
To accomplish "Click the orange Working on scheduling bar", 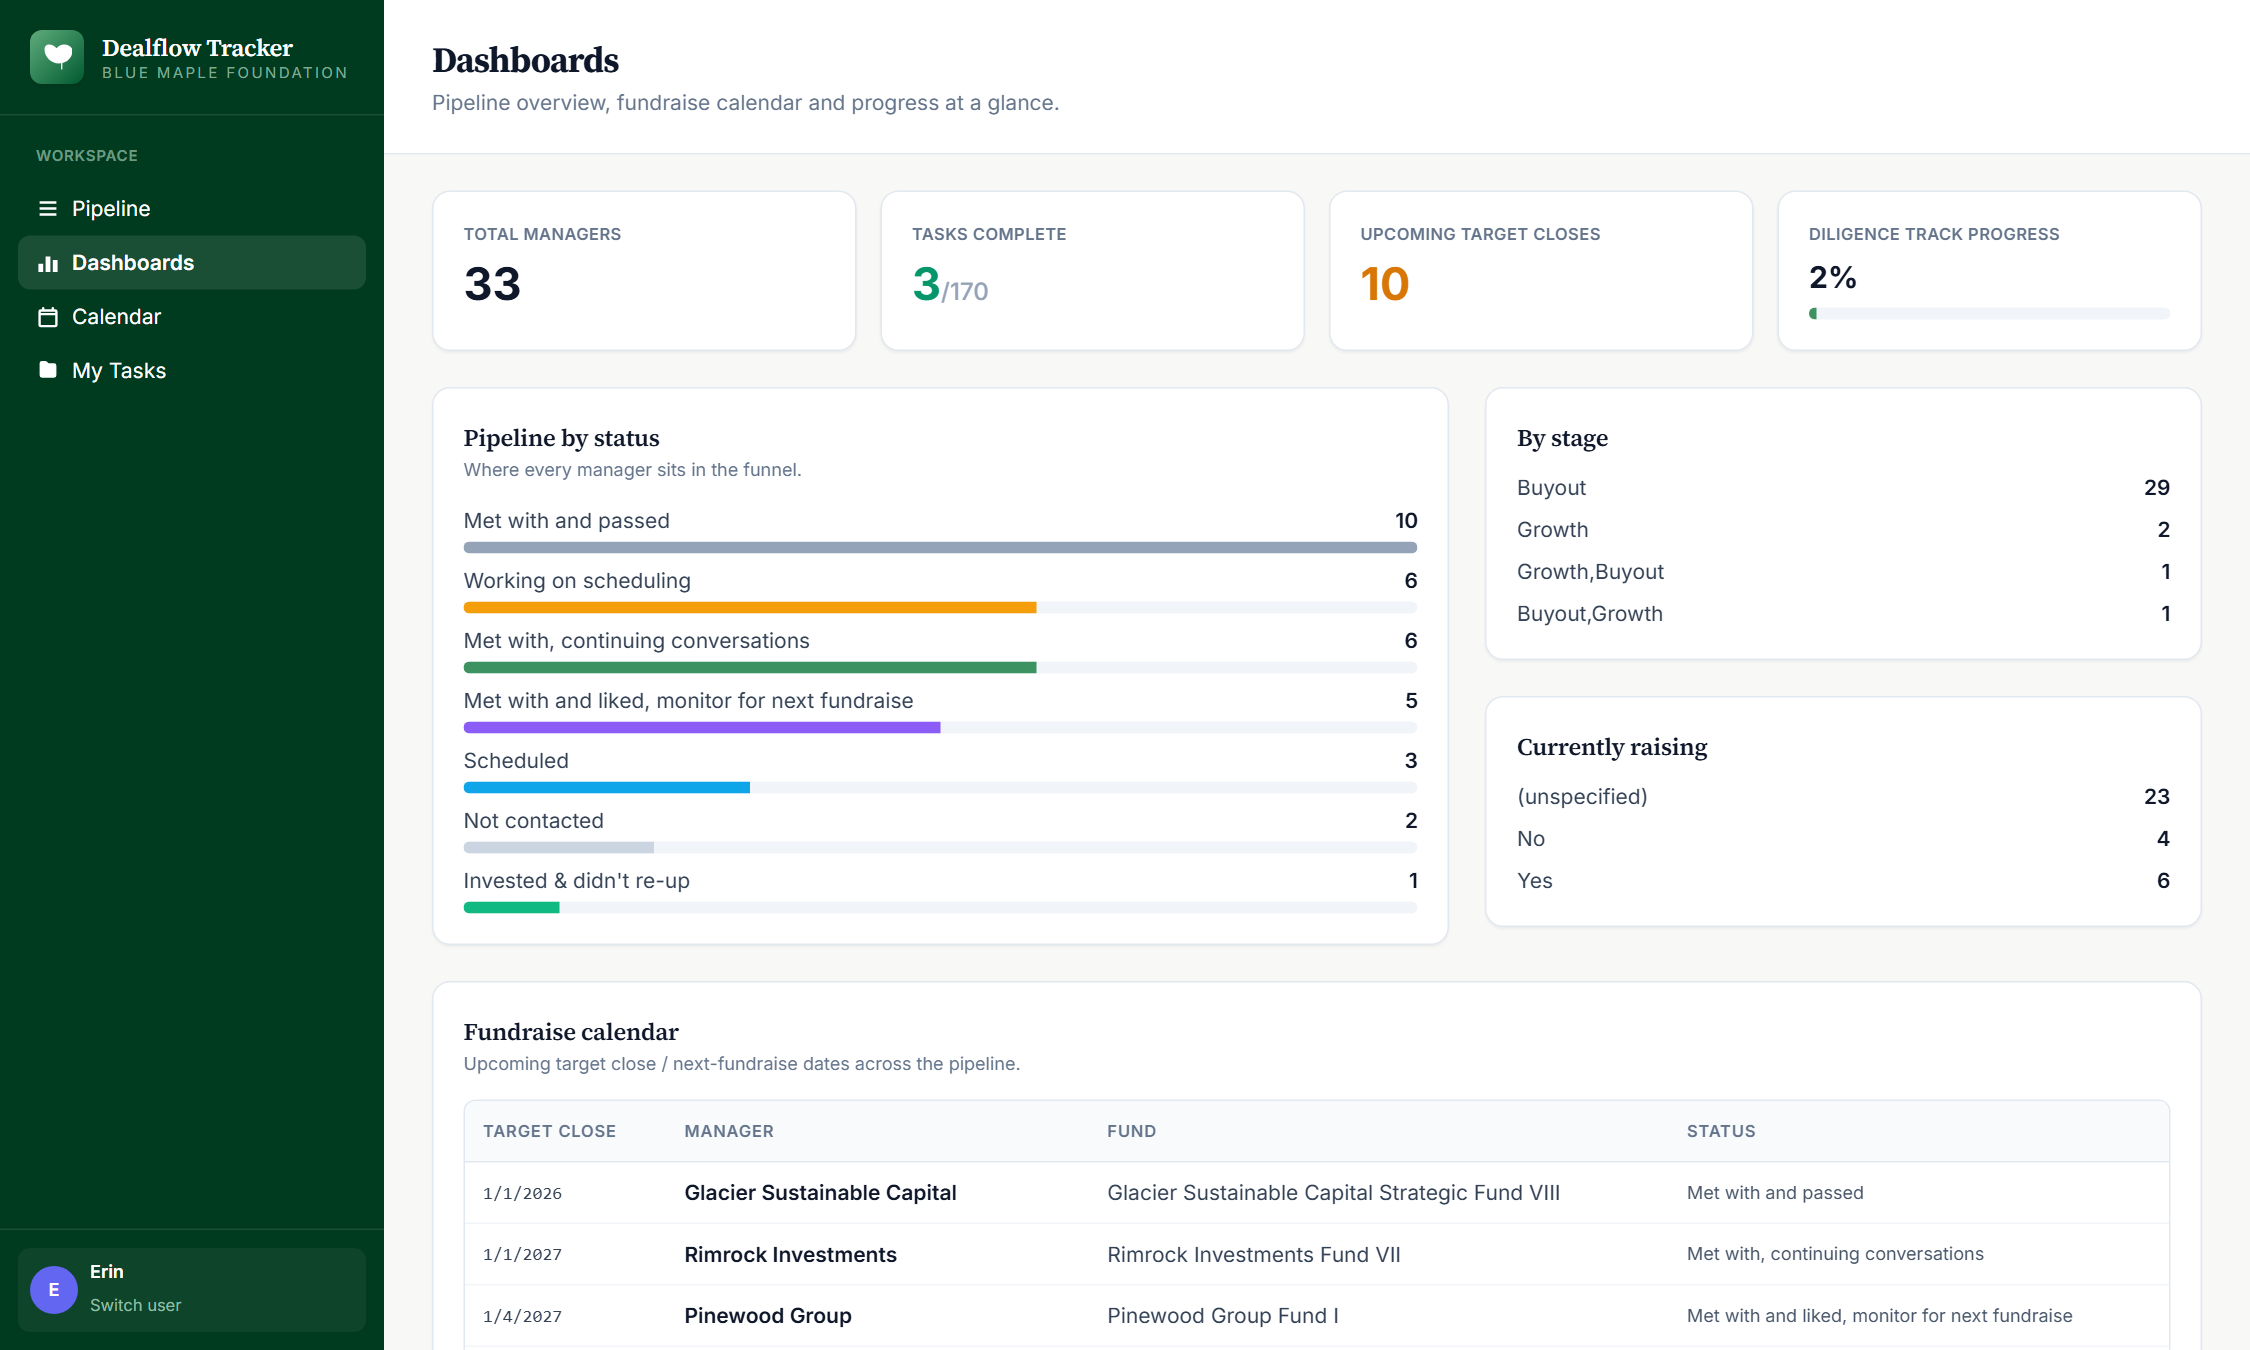I will [750, 608].
